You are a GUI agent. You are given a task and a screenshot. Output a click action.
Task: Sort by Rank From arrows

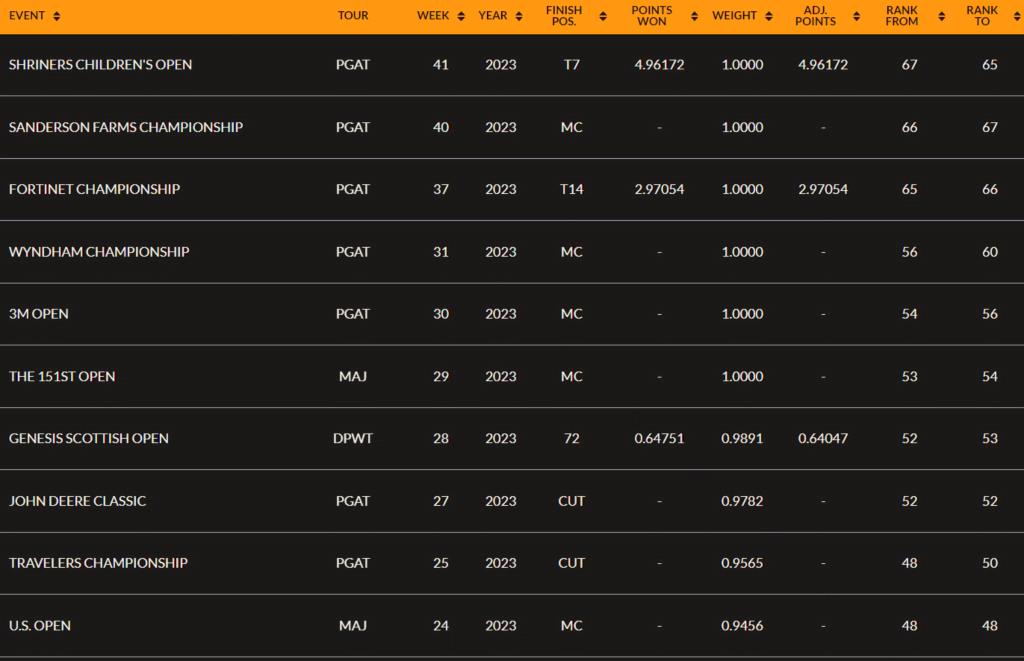(941, 16)
